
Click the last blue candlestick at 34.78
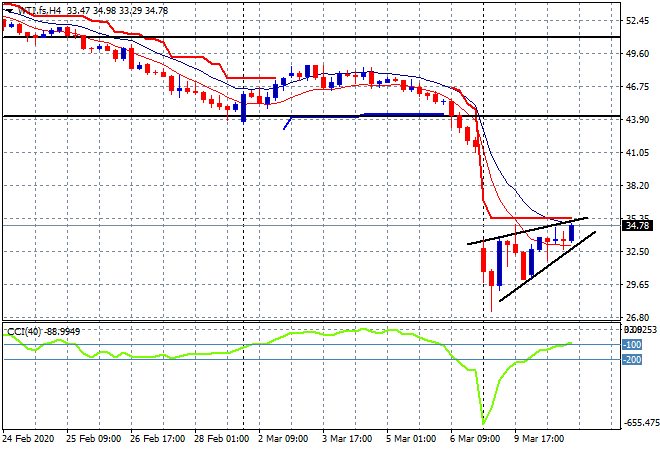(571, 233)
